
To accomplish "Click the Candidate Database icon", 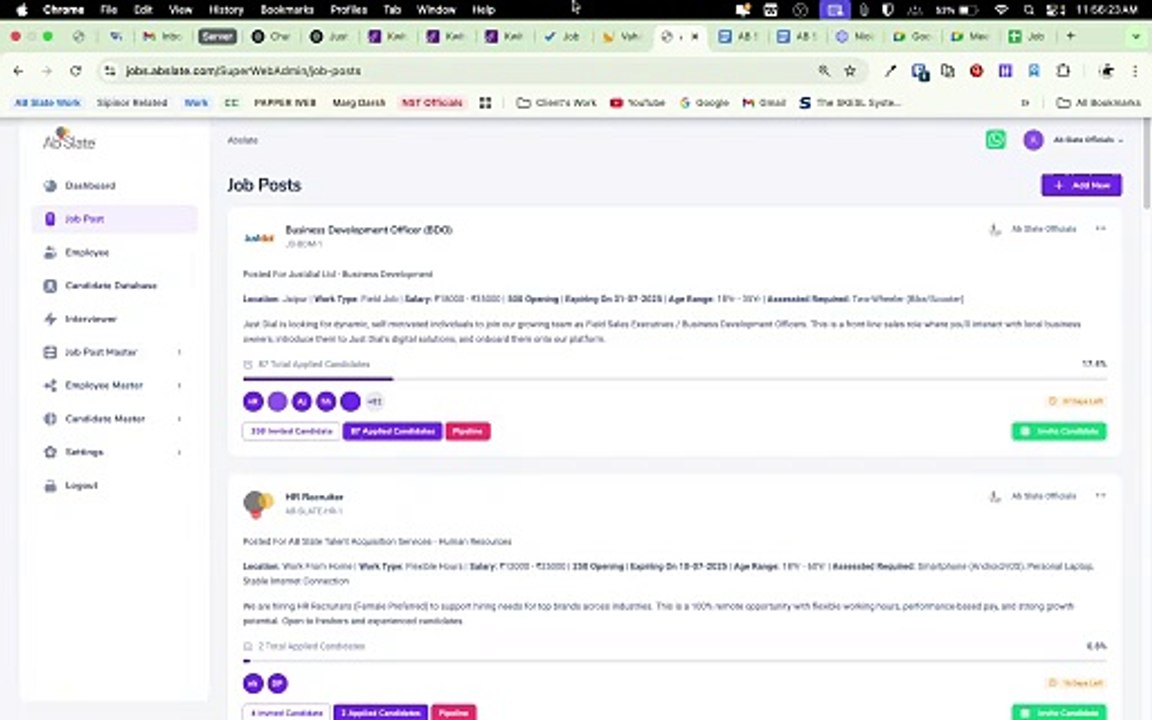I will point(50,286).
